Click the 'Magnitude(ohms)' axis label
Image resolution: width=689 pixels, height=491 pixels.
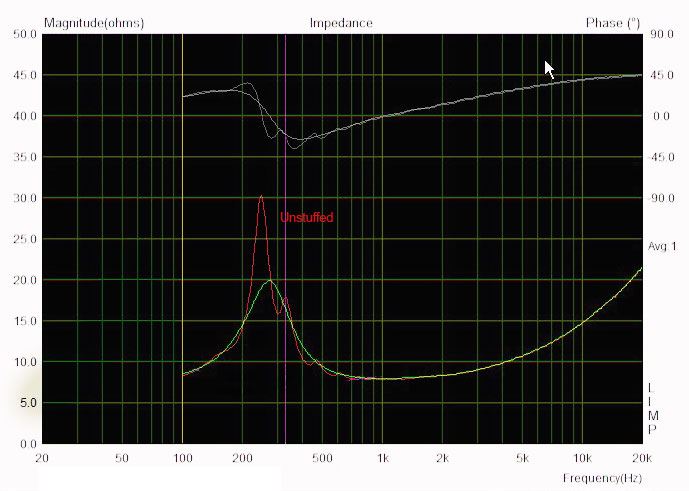click(x=94, y=23)
